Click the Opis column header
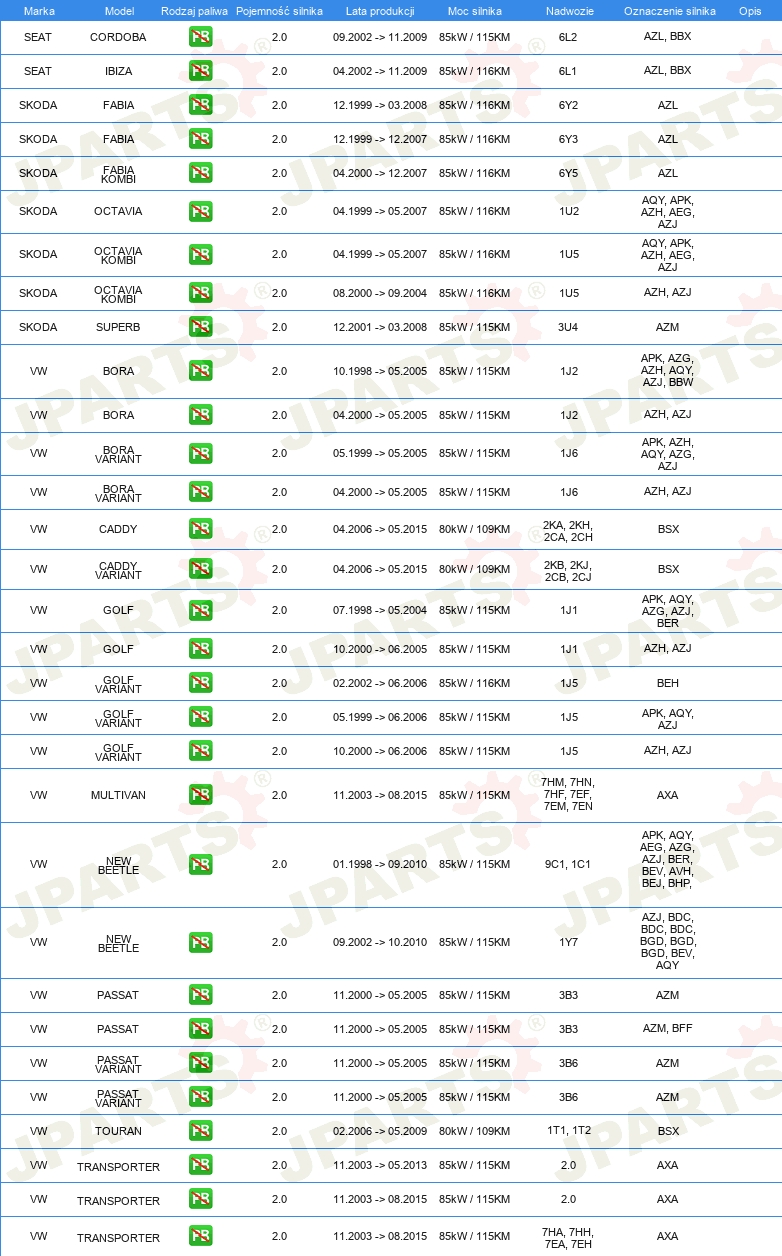 tap(749, 10)
